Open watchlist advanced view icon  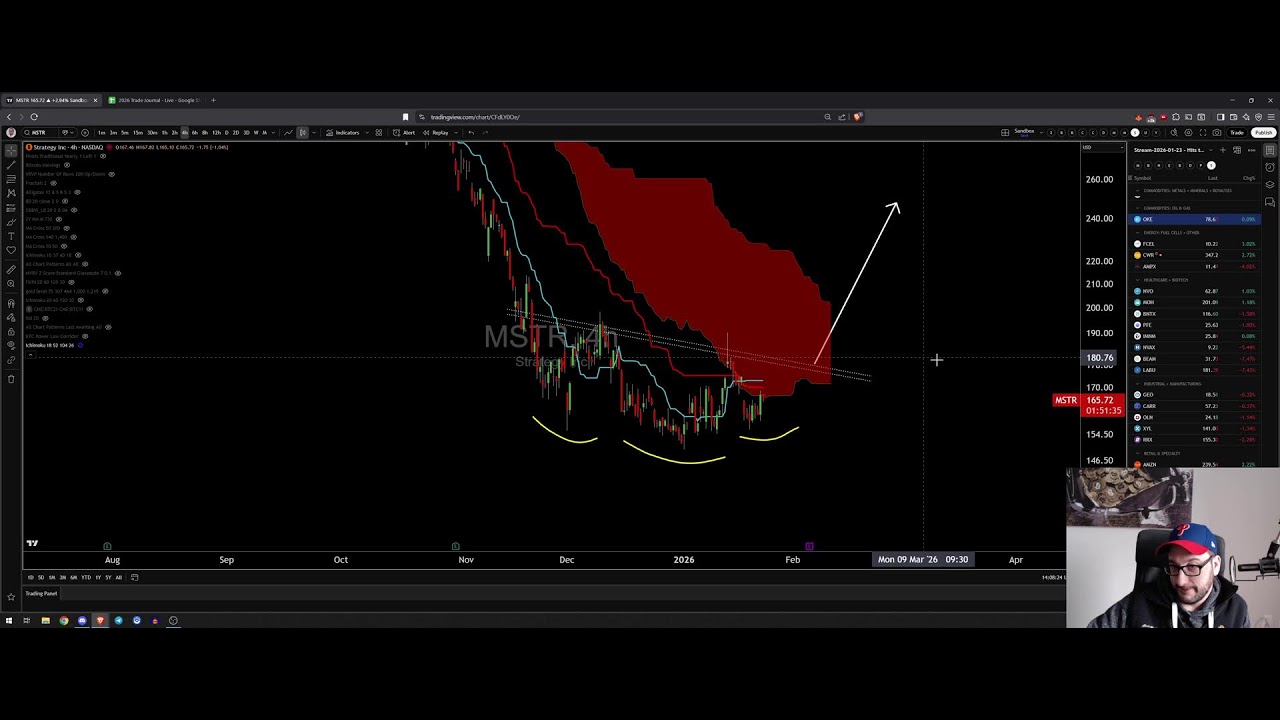coord(1237,150)
